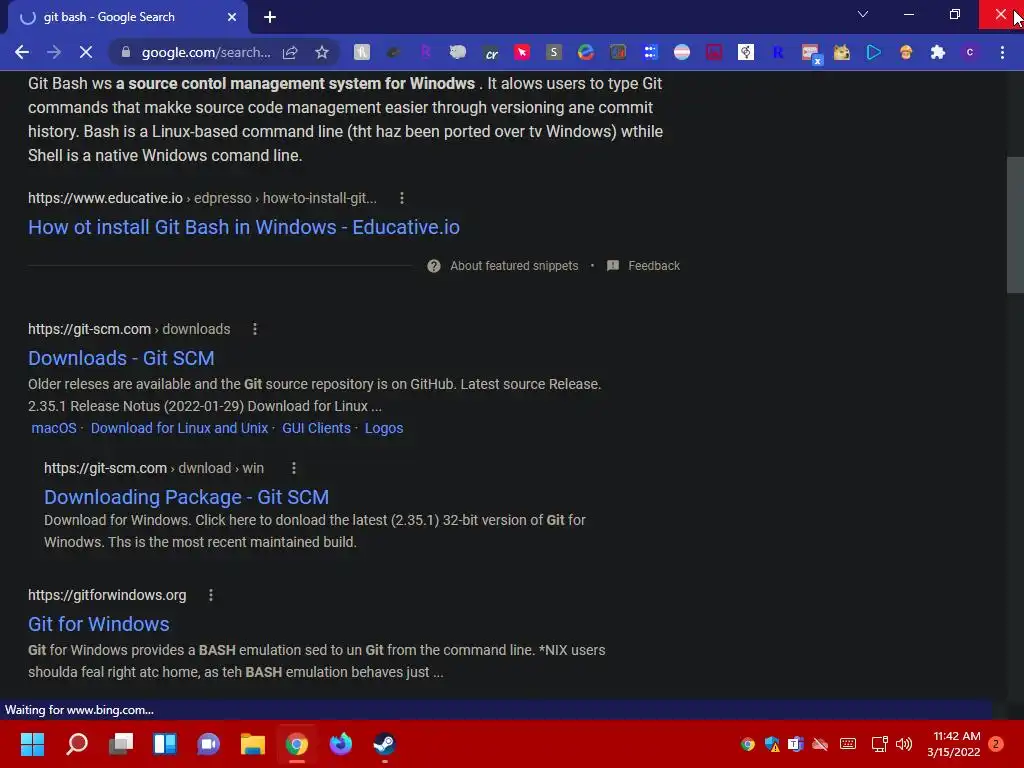Open the Chat taskbar app
1024x768 pixels.
(208, 744)
